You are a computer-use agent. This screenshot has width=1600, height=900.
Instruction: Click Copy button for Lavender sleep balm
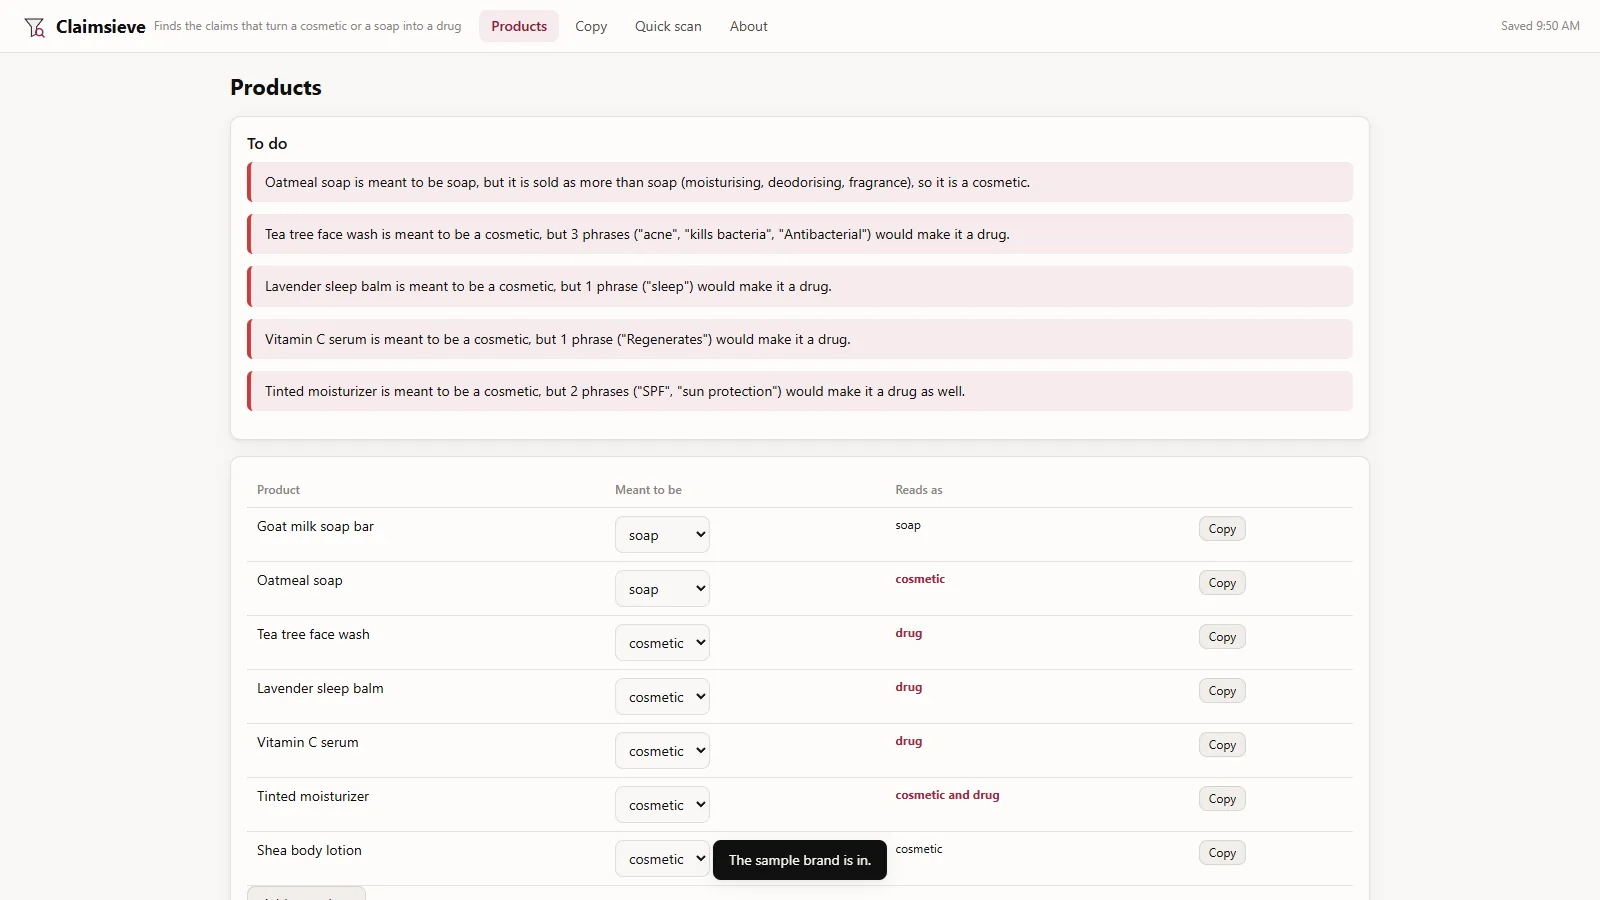point(1222,691)
